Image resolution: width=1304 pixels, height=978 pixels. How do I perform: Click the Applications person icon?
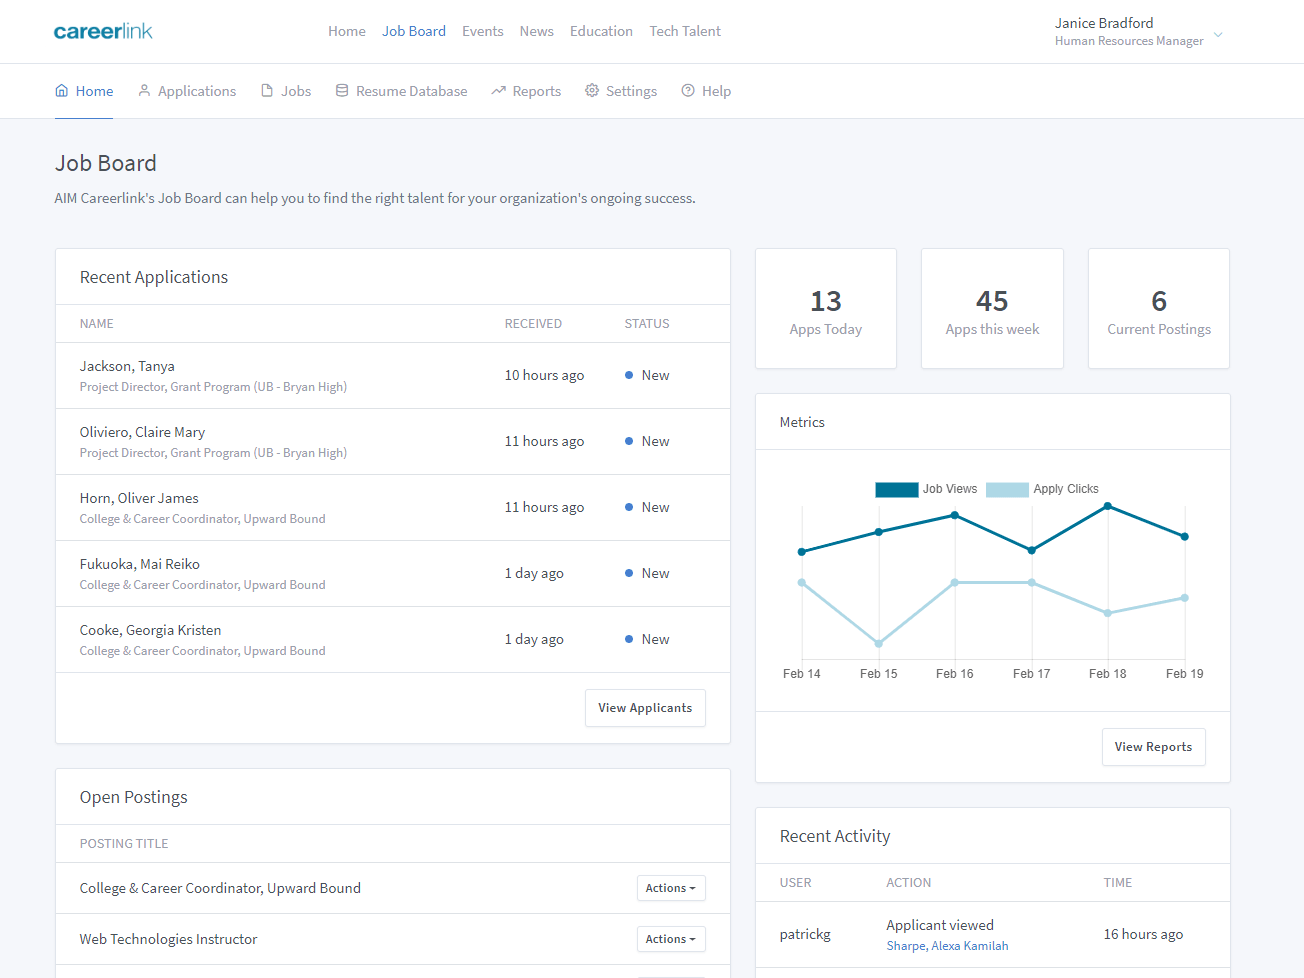point(144,91)
